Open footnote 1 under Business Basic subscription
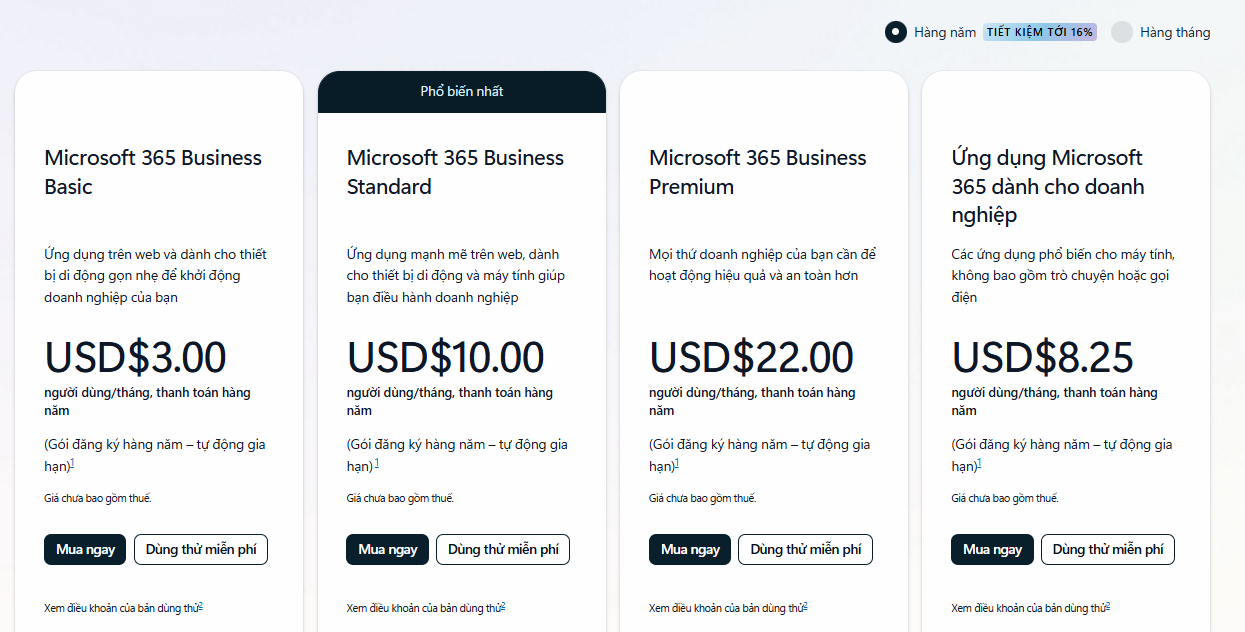Image resolution: width=1245 pixels, height=632 pixels. tap(73, 464)
